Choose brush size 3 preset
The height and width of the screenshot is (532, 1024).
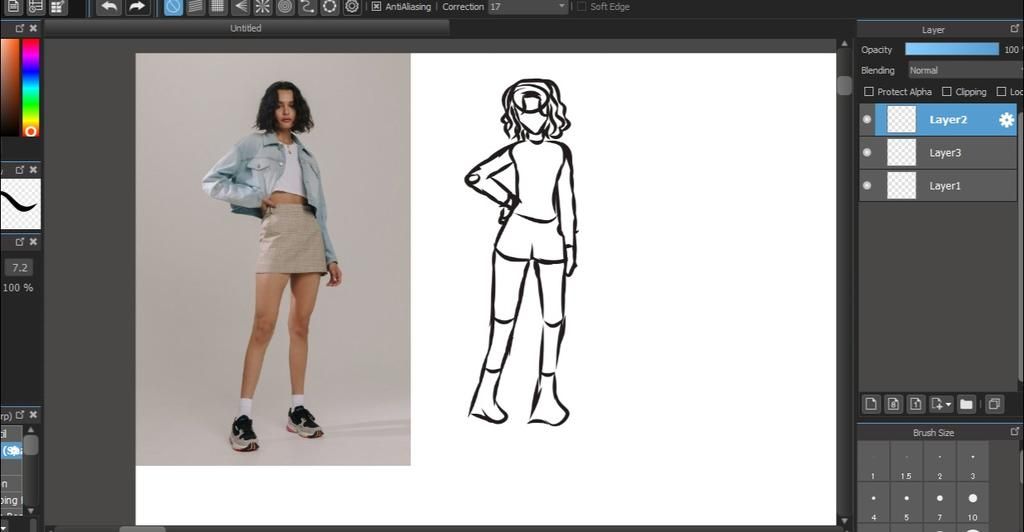[972, 463]
